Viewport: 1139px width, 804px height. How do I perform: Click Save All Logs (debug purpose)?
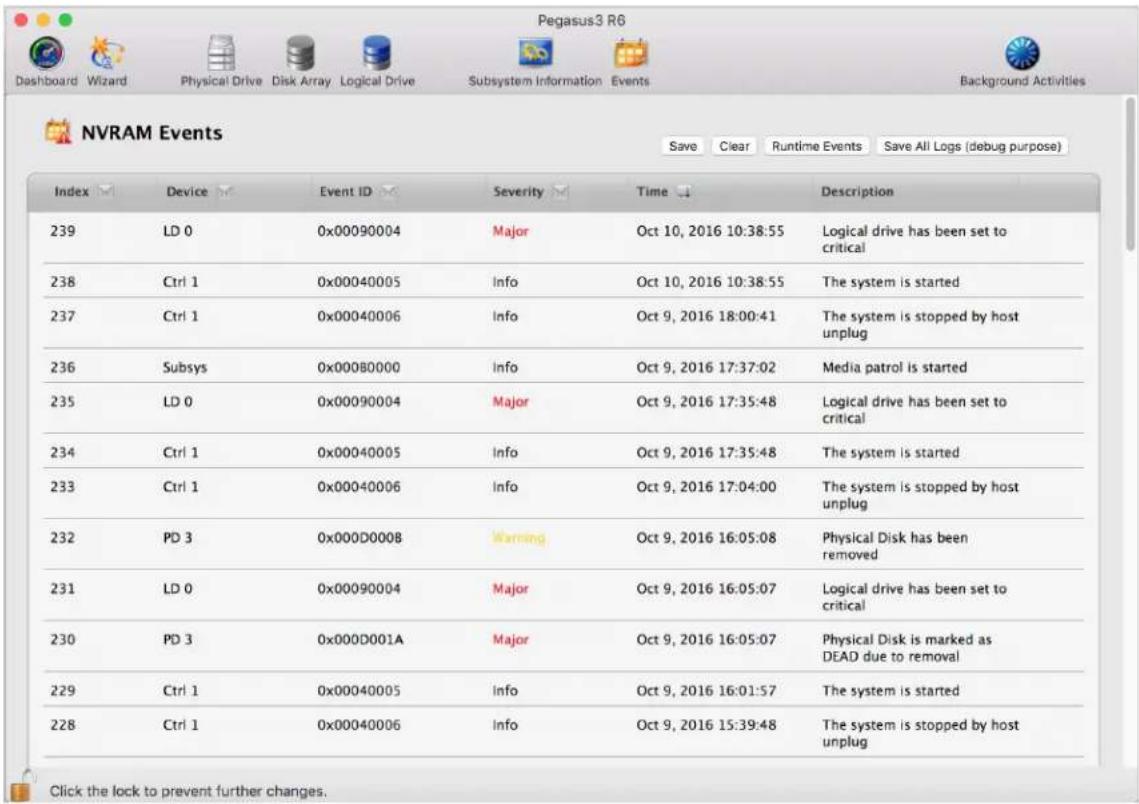(972, 146)
